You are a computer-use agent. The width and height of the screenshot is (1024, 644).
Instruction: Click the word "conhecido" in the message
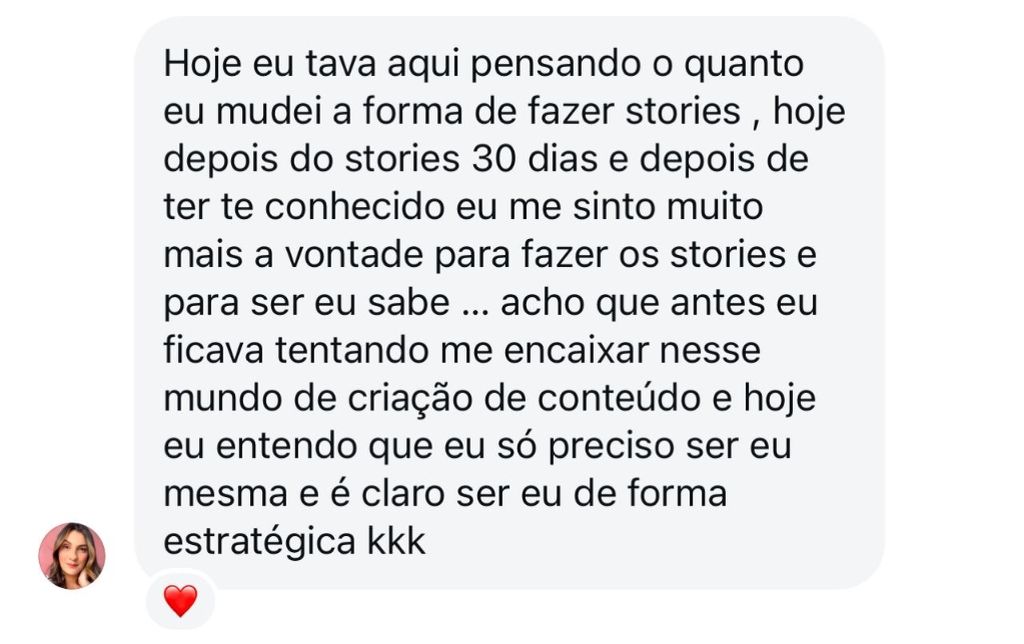(355, 206)
